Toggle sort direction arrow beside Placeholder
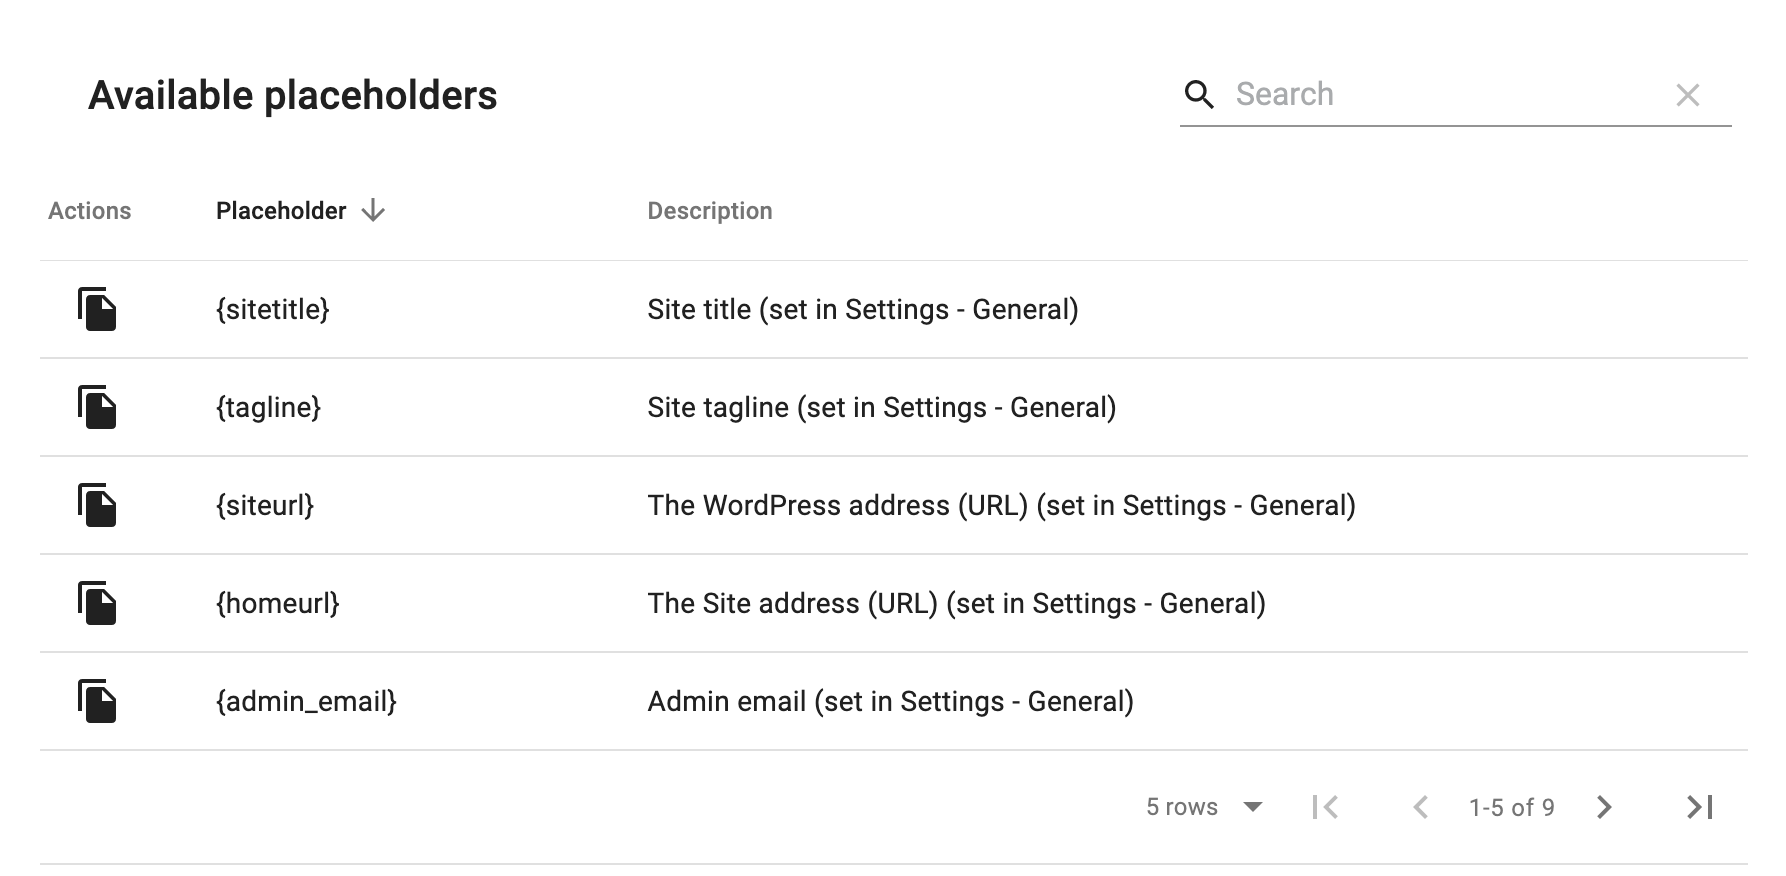 pos(373,210)
